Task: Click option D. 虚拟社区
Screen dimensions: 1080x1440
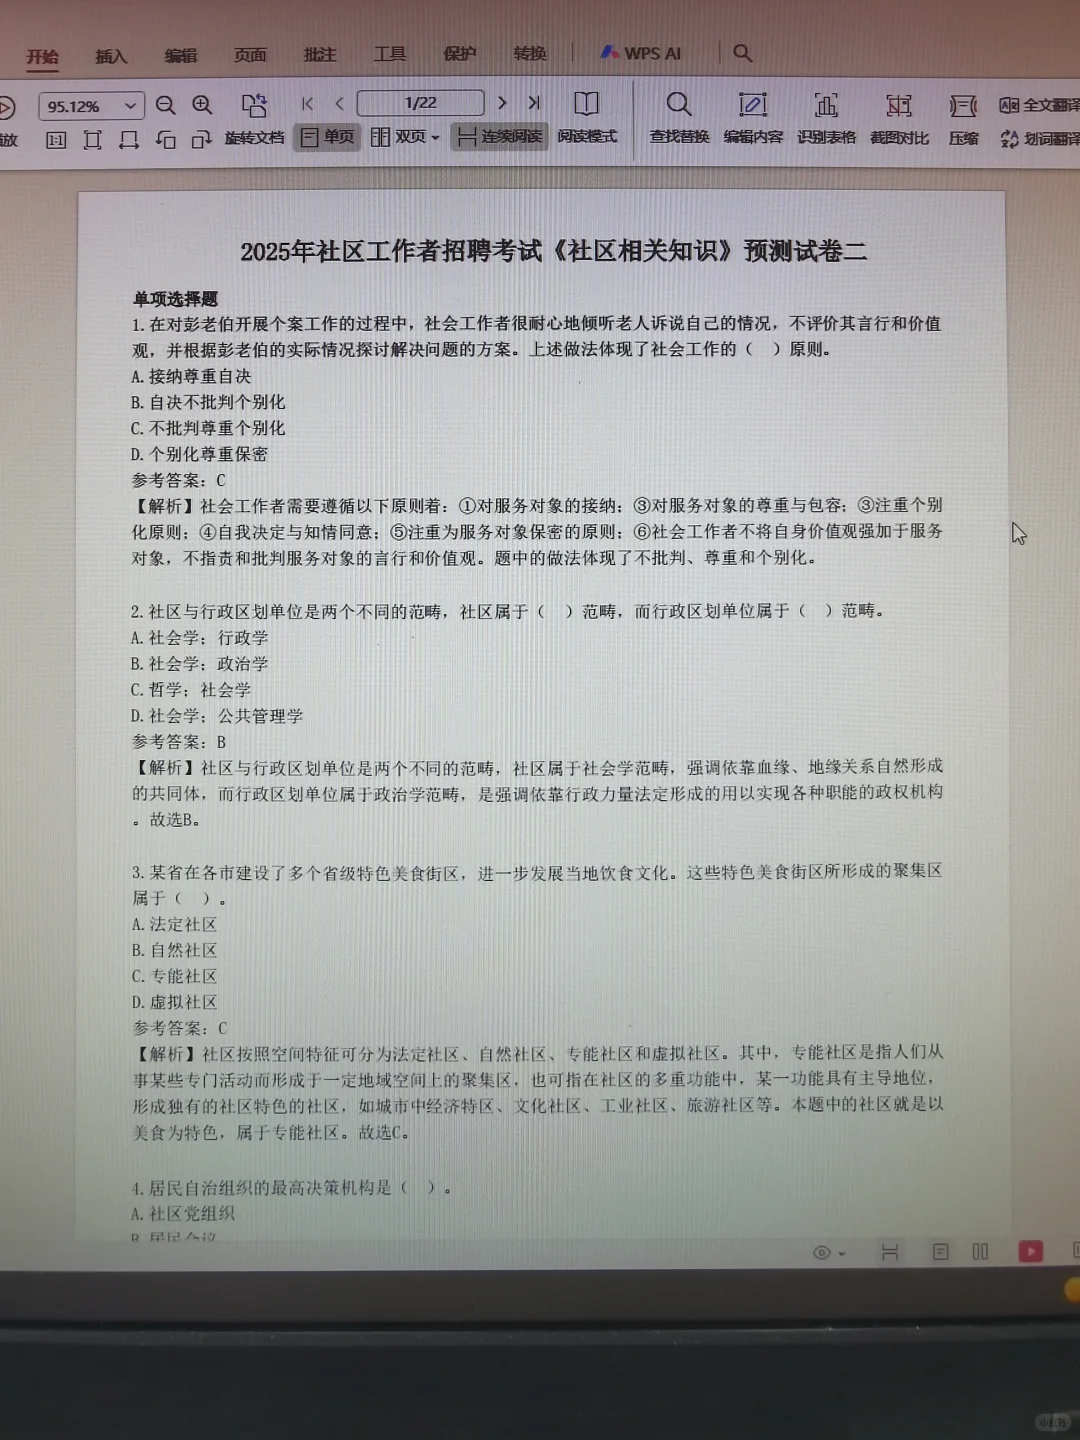Action: (x=174, y=1003)
